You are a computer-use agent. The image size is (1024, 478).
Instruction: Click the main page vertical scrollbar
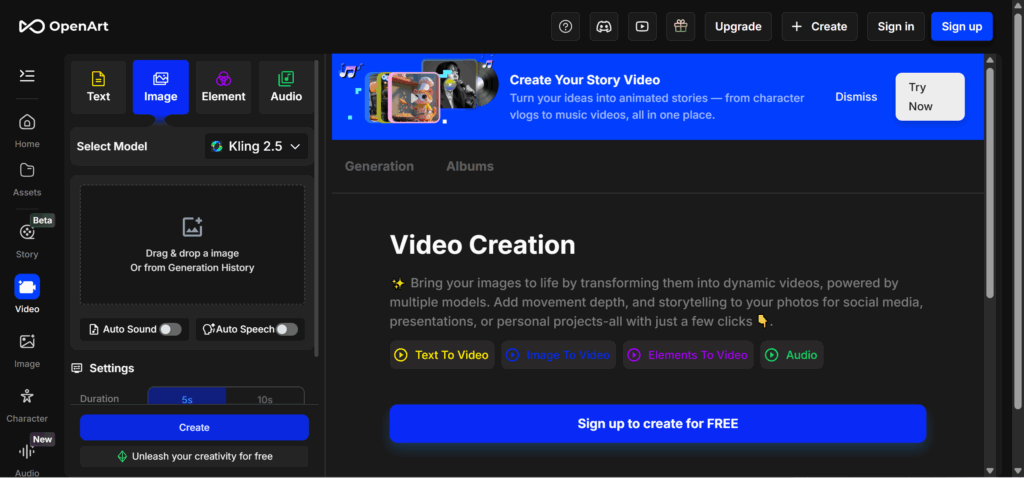(989, 180)
